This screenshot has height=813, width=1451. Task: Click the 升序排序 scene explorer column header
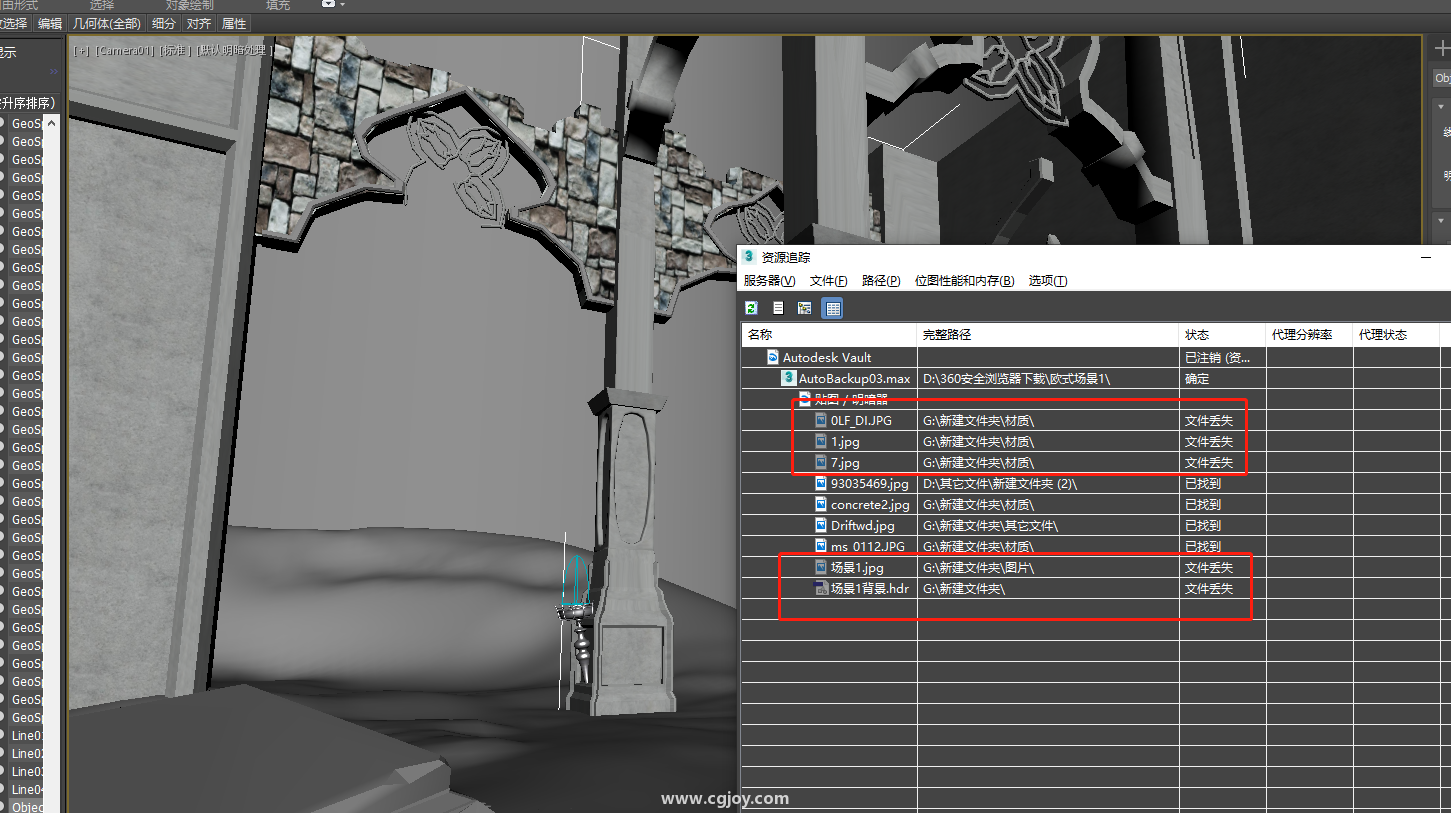coord(28,103)
